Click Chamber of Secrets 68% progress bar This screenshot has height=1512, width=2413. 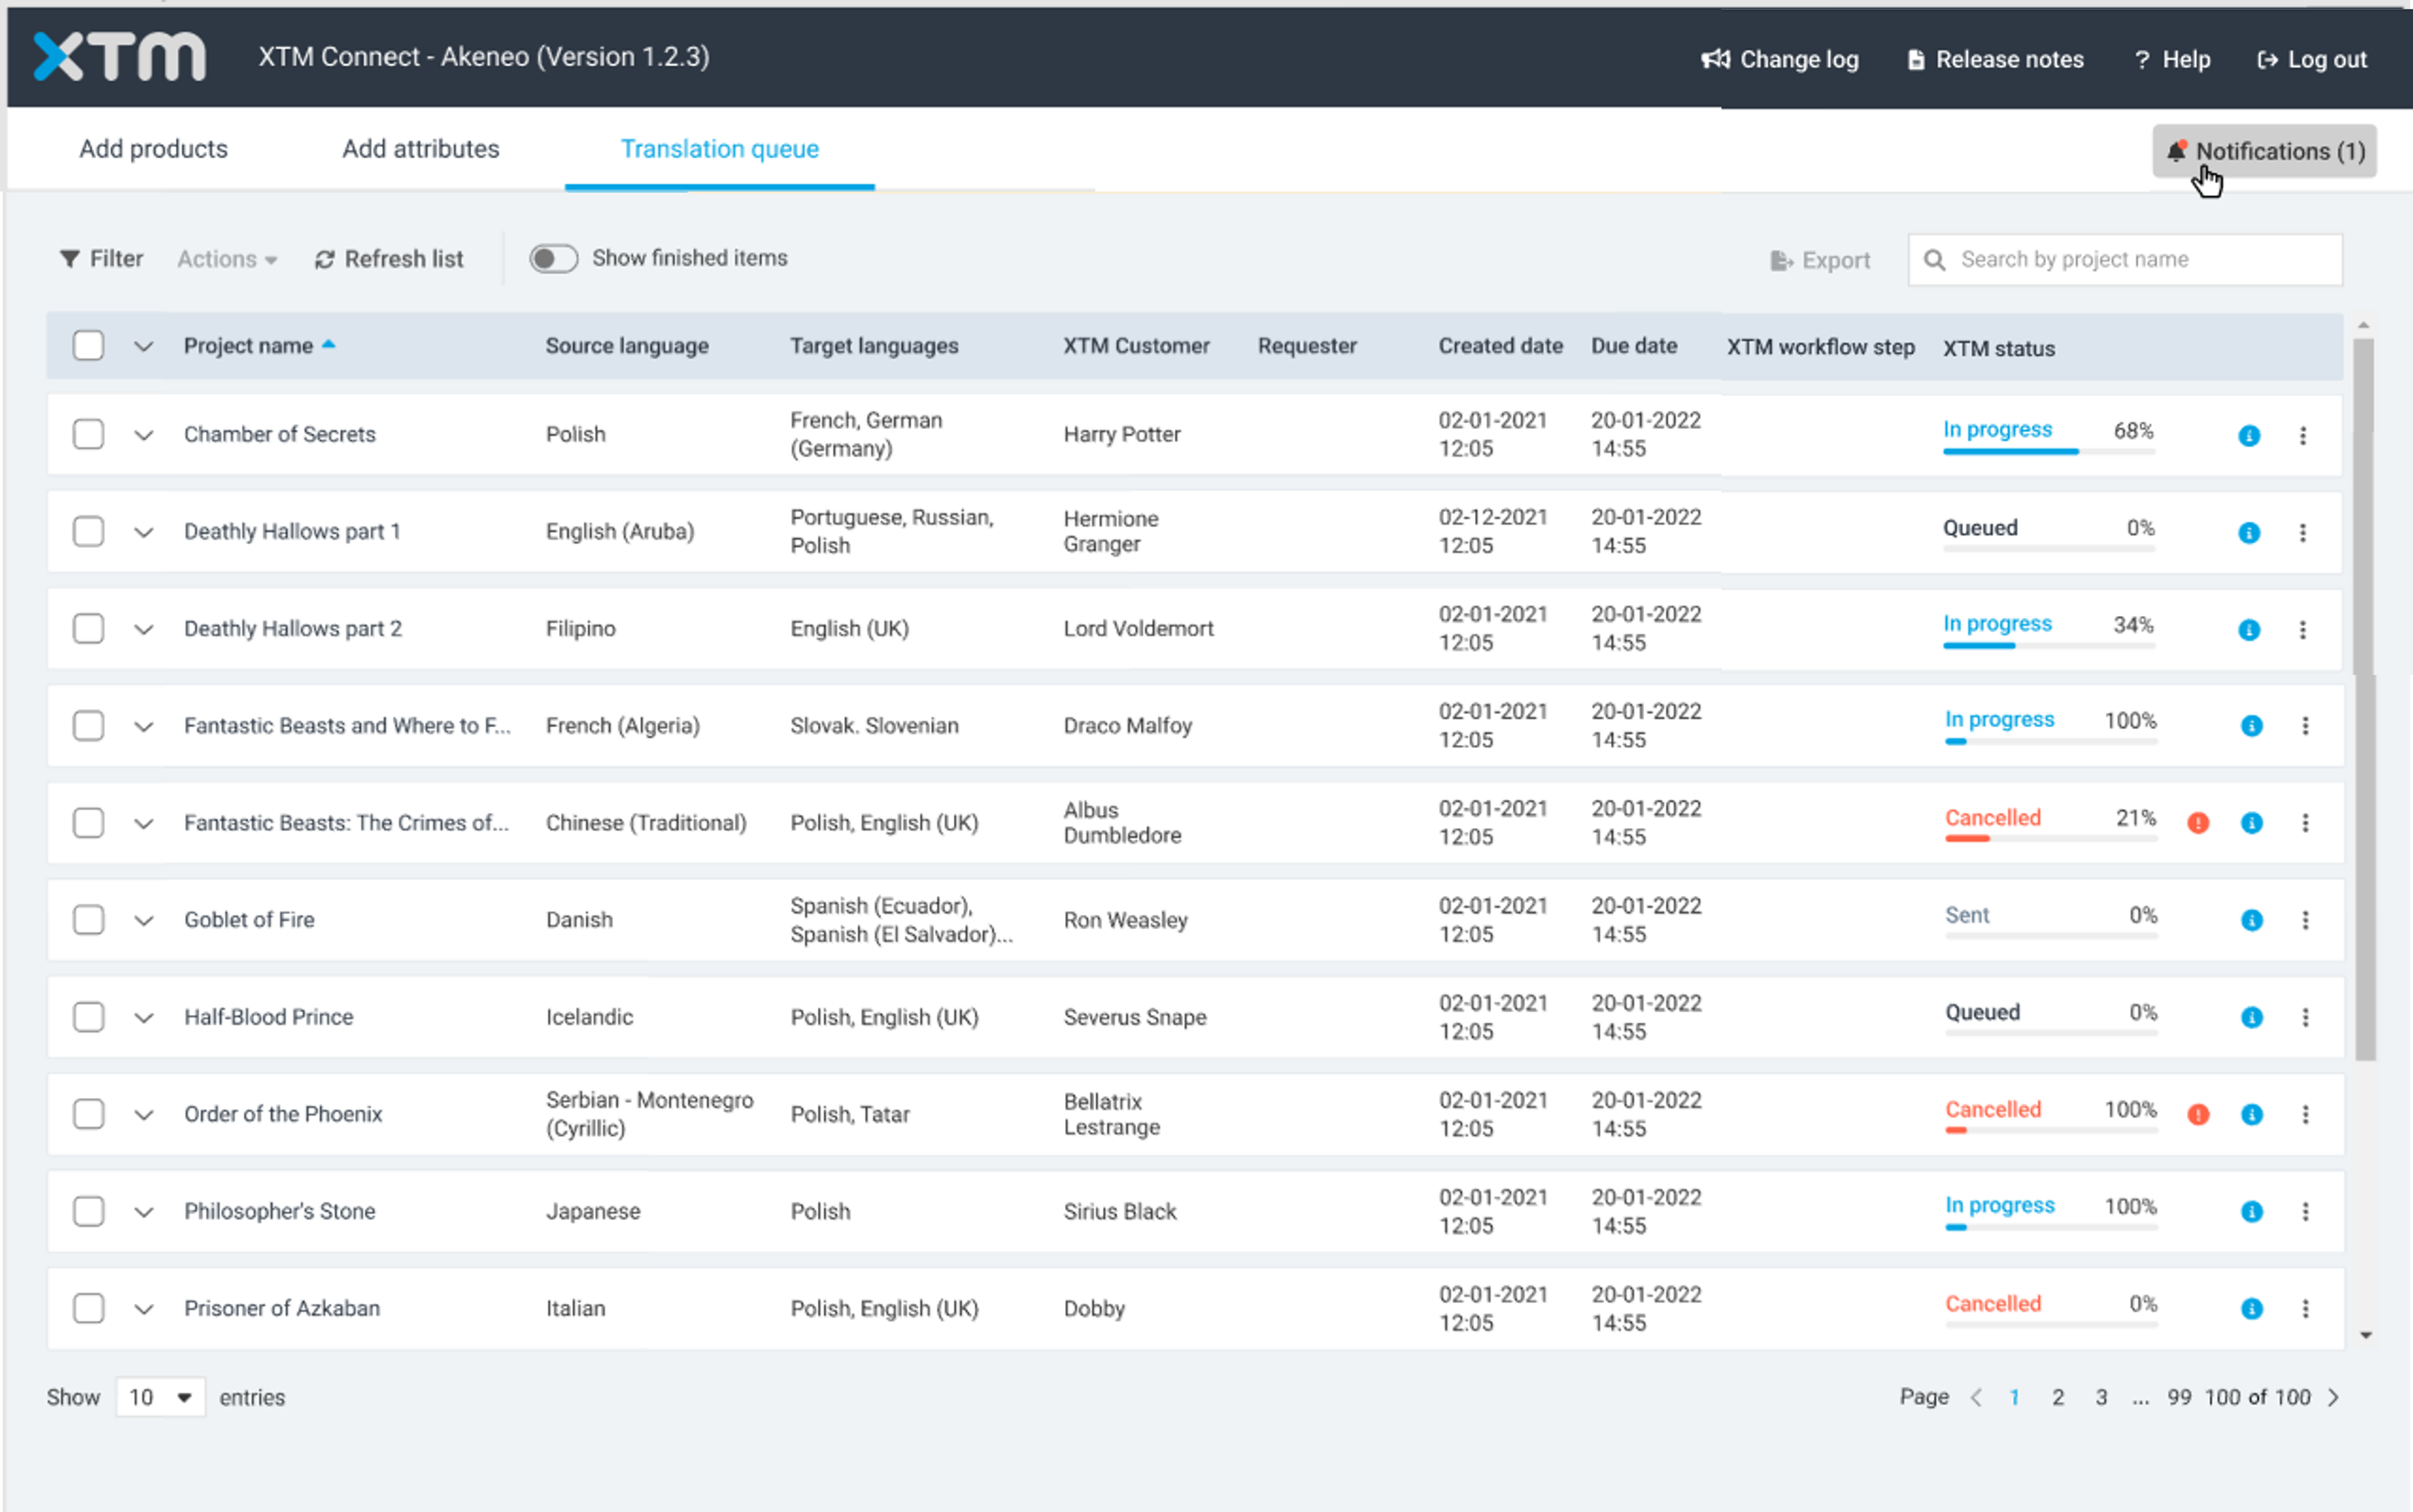click(2049, 451)
